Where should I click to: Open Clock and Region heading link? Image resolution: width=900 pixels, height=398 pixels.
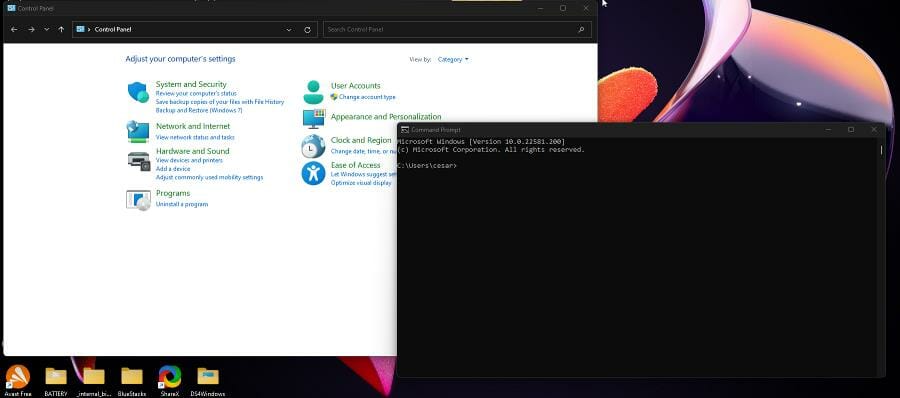coord(361,140)
